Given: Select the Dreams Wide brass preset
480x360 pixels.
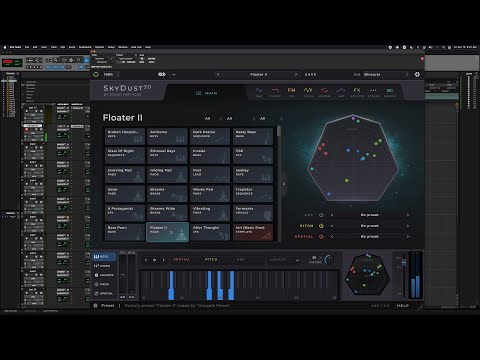Looking at the screenshot, I should [x=167, y=213].
